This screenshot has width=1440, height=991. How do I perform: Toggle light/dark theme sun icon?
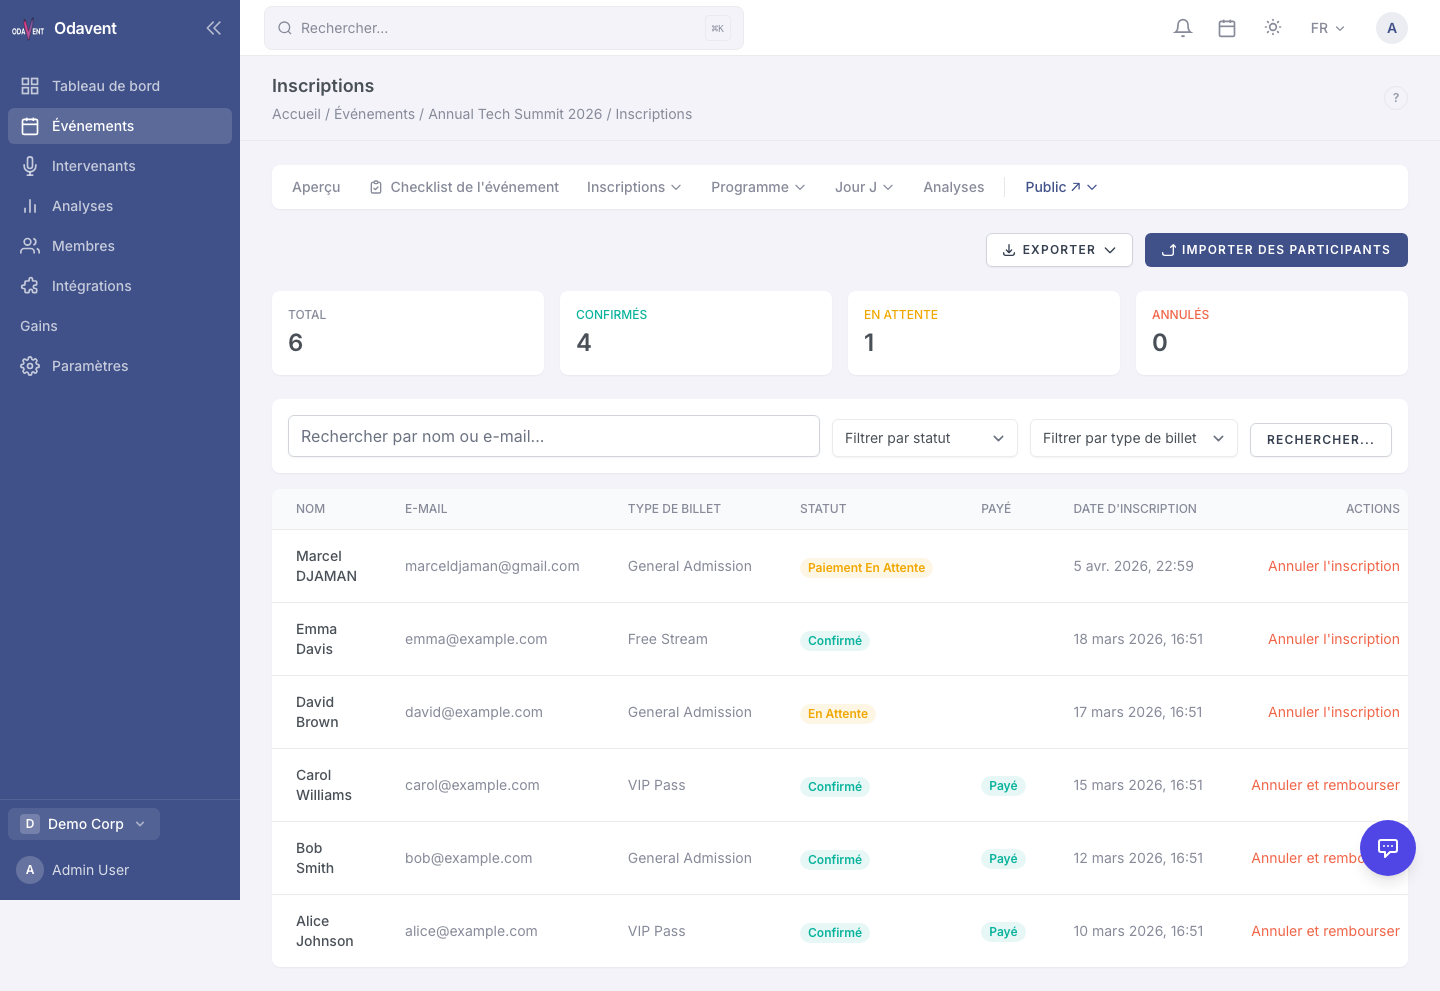click(x=1273, y=28)
